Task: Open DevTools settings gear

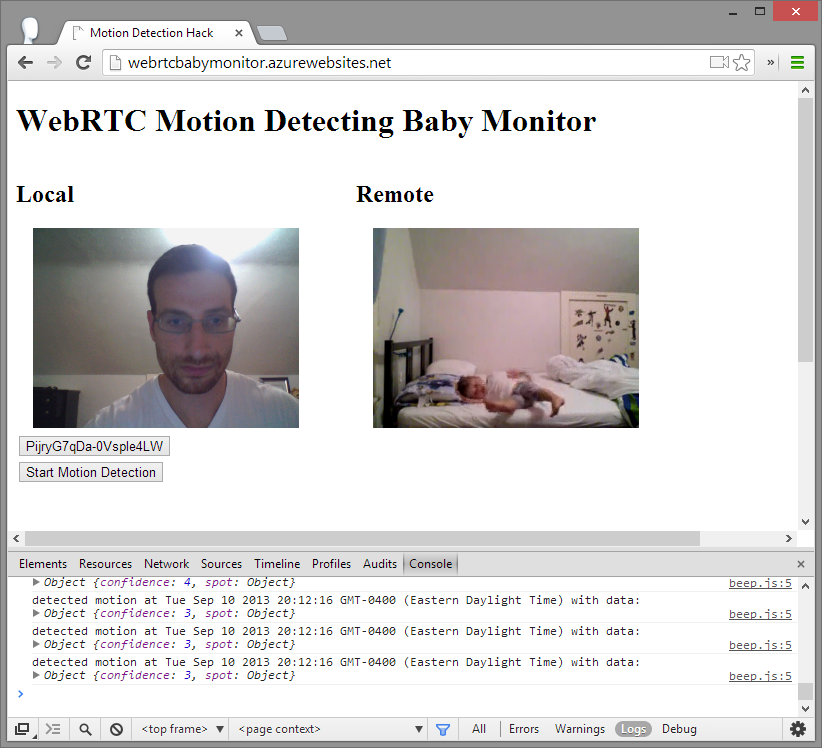Action: pyautogui.click(x=798, y=729)
